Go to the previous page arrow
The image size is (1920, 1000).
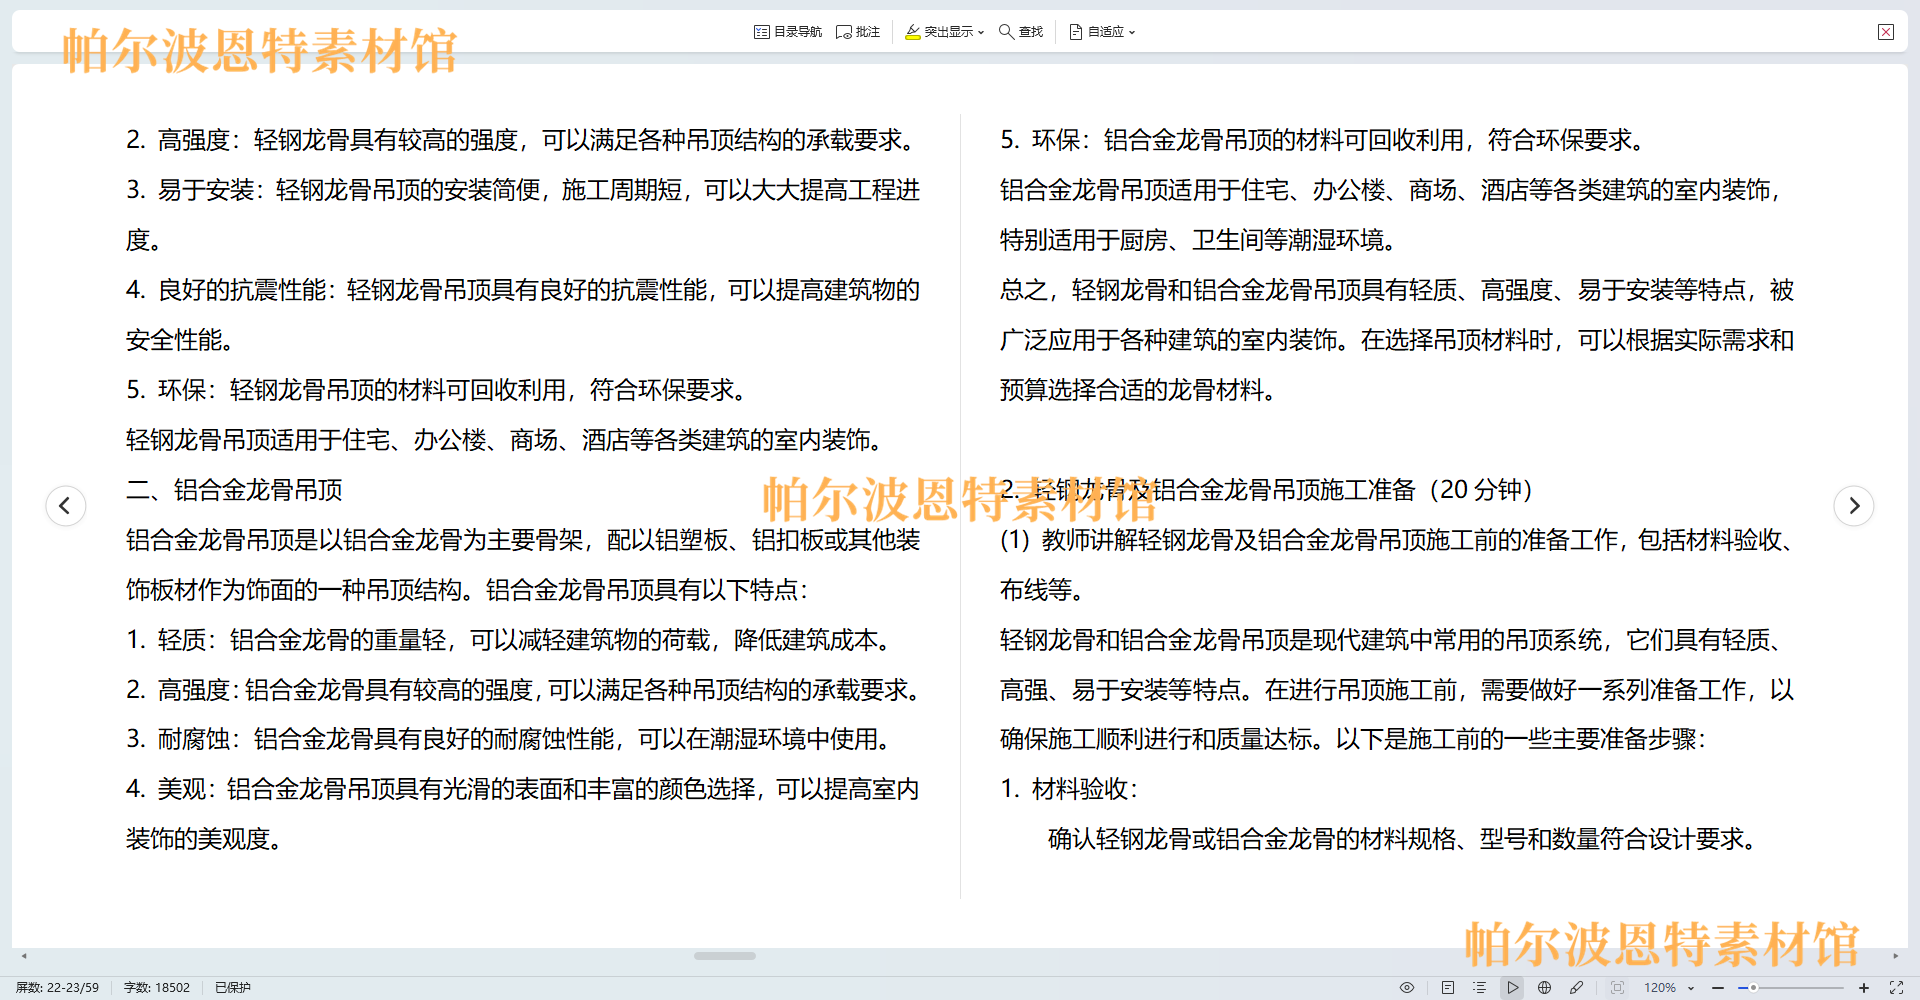tap(66, 505)
